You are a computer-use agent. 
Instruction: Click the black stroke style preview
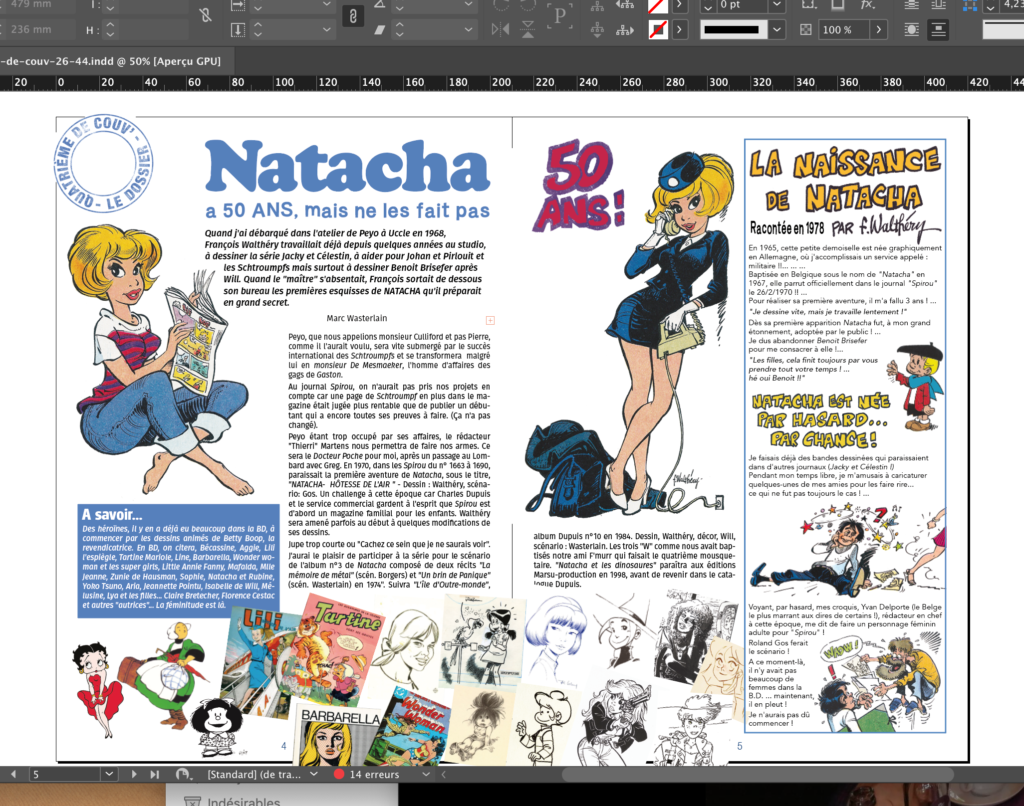coord(734,29)
